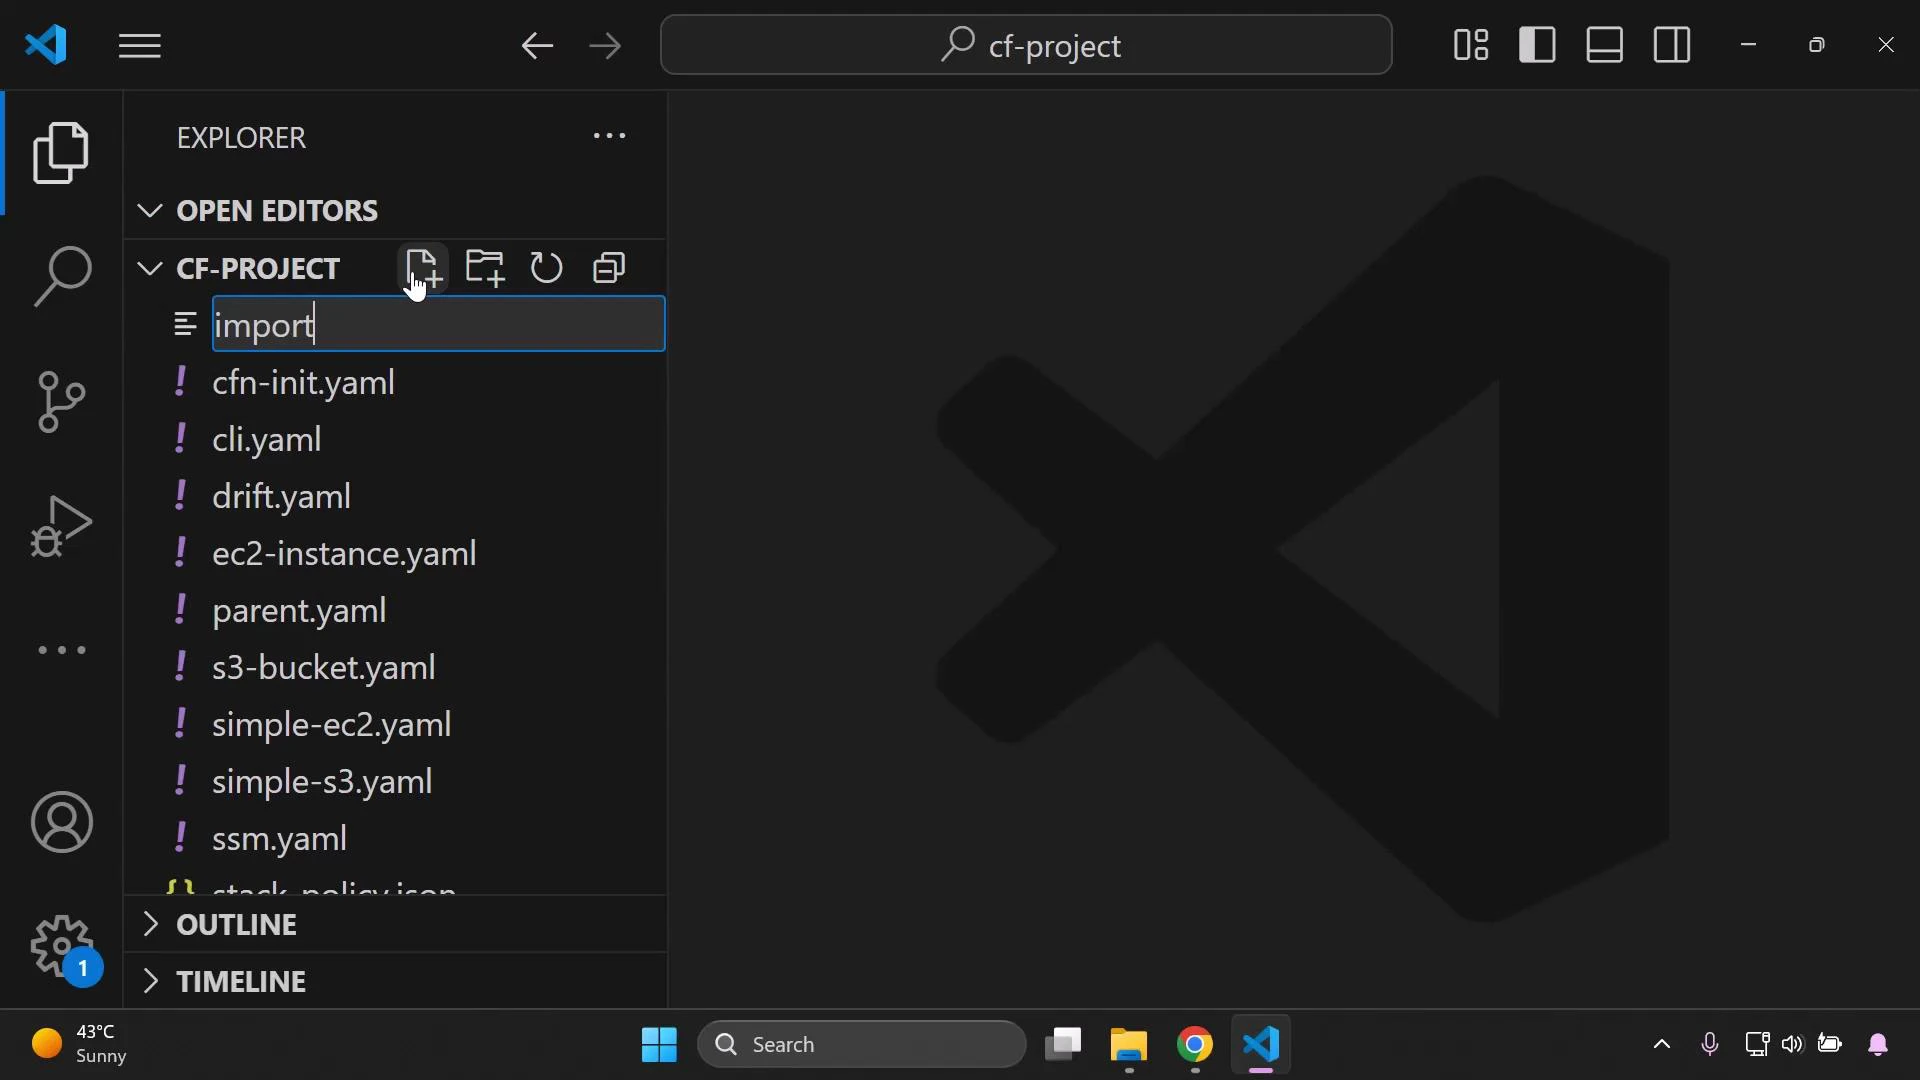Open Customize Layout control

(x=1471, y=45)
